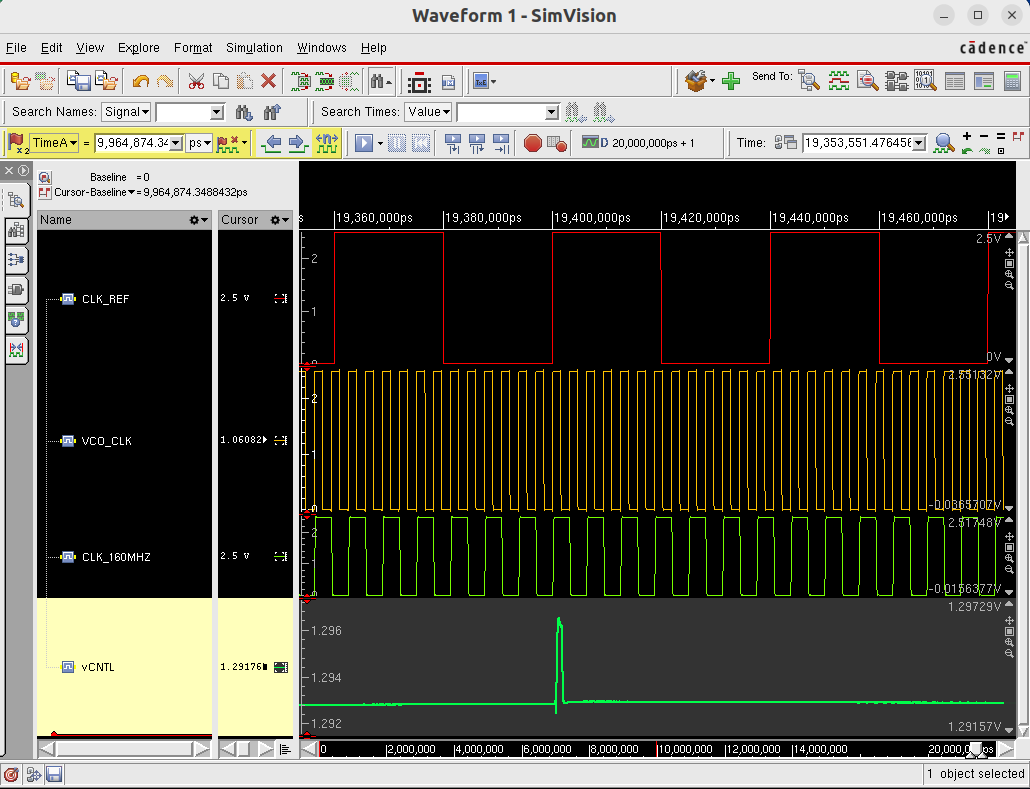Click the red Stop simulation button
Image resolution: width=1030 pixels, height=789 pixels.
tap(532, 143)
